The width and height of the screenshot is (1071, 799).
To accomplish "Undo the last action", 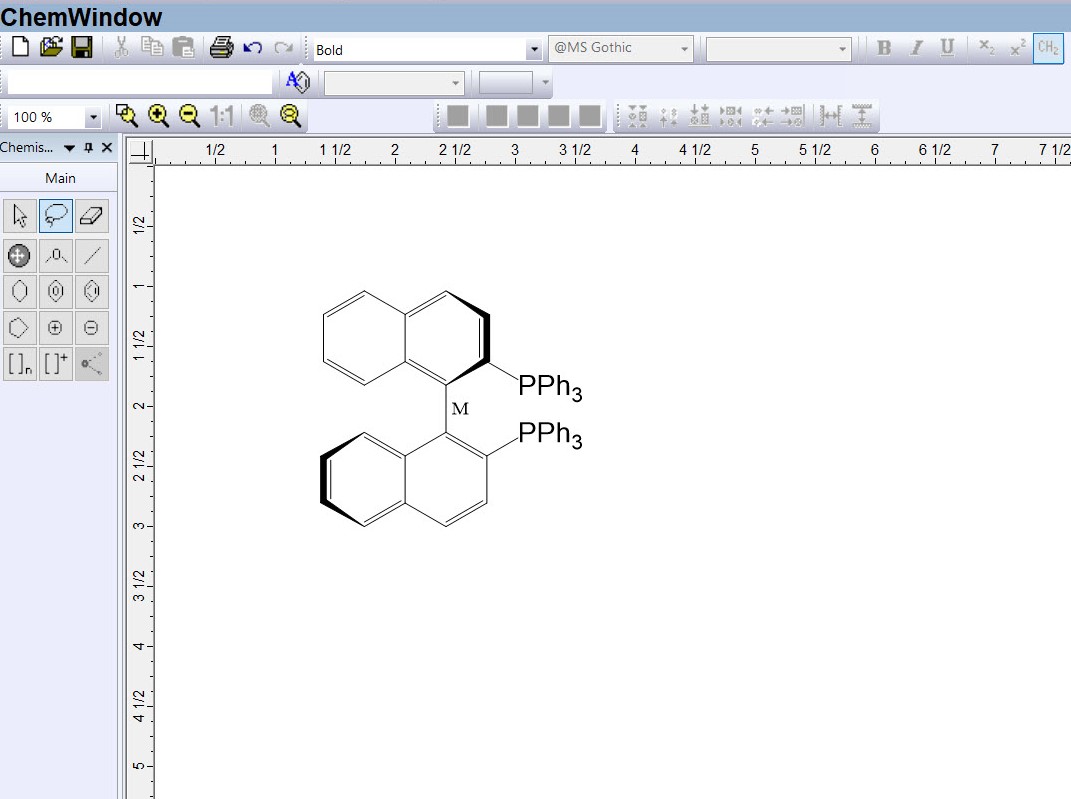I will pyautogui.click(x=252, y=48).
